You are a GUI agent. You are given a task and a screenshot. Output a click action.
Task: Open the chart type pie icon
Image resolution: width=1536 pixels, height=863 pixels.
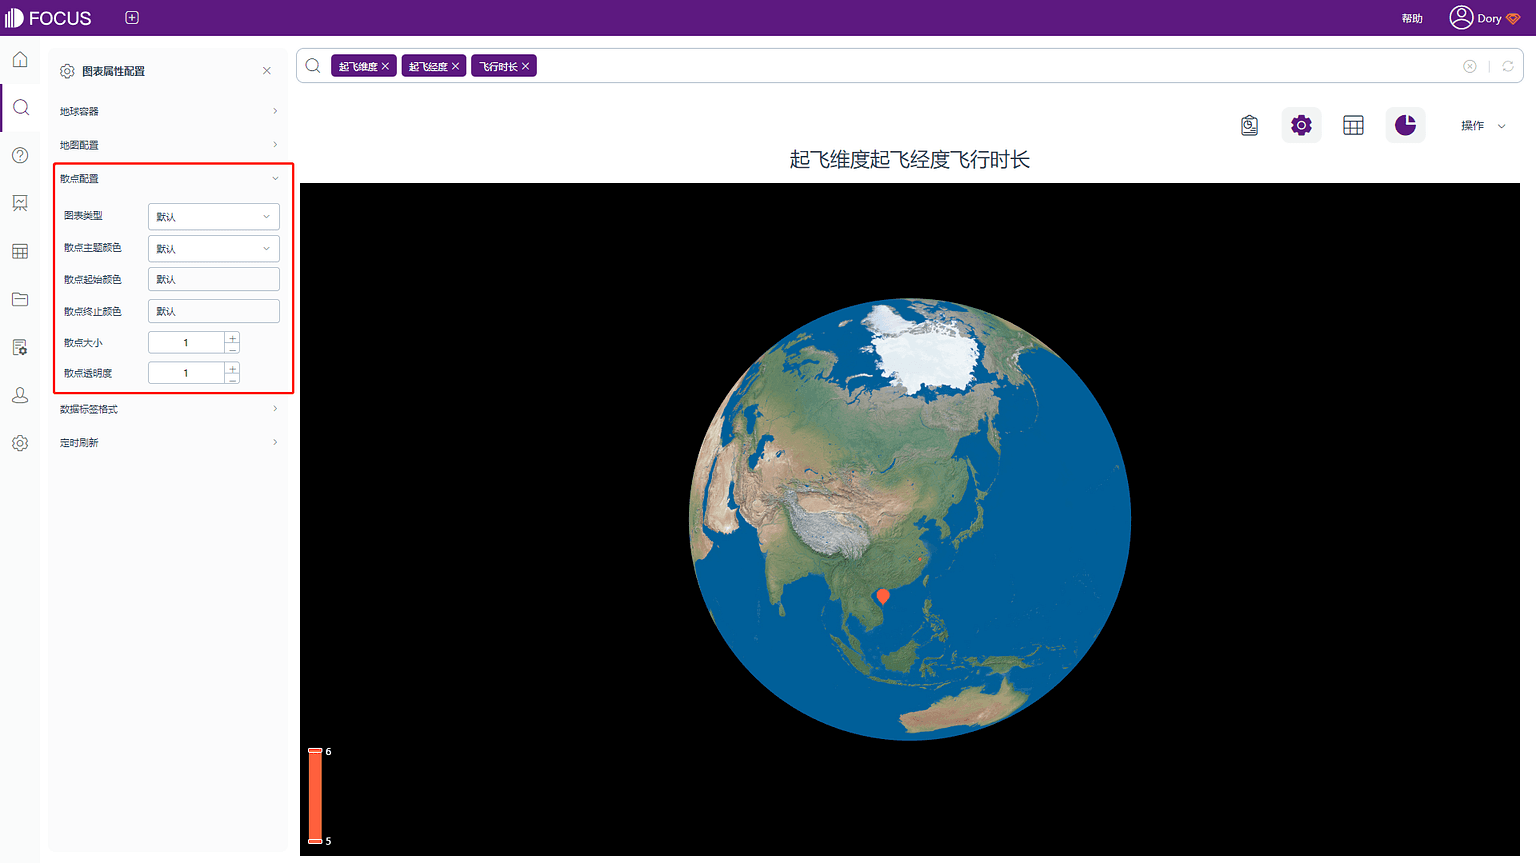(1405, 125)
